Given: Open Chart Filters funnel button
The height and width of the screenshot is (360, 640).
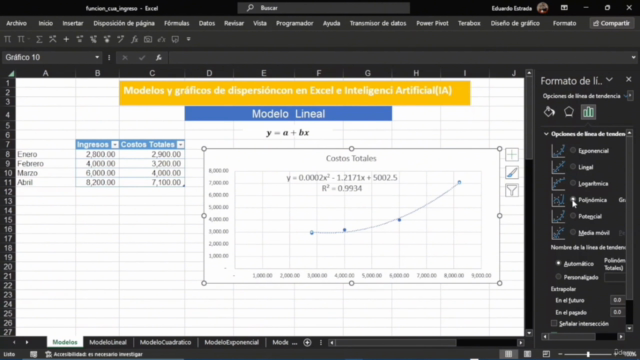Looking at the screenshot, I should tap(512, 190).
